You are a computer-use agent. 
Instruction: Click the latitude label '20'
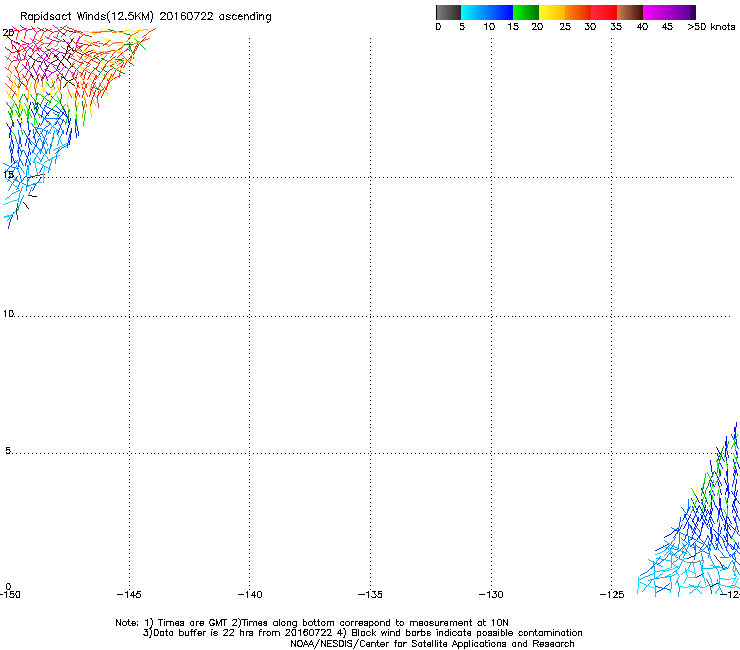click(8, 33)
